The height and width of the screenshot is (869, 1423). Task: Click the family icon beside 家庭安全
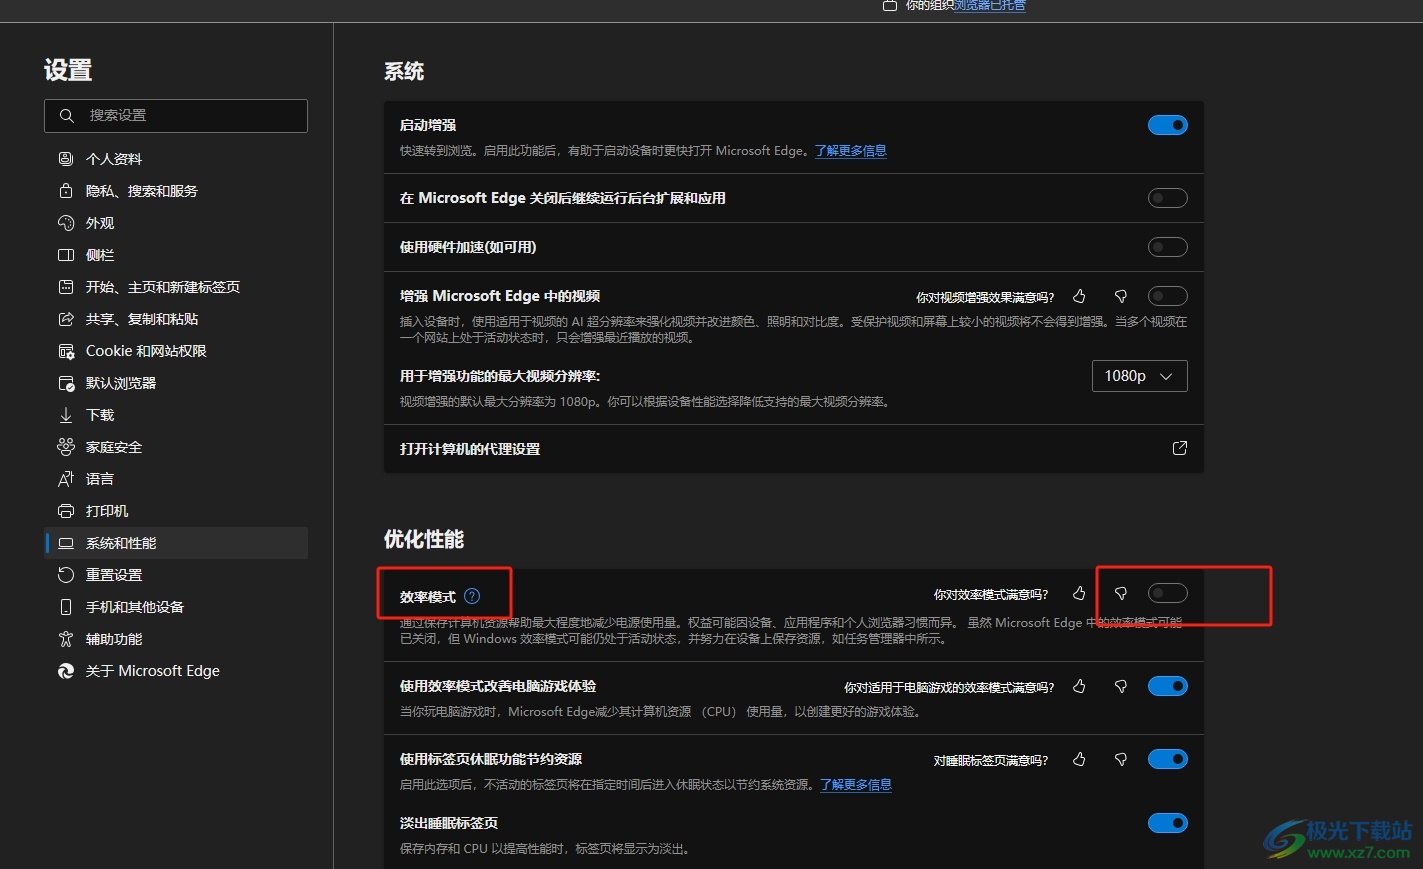pos(66,447)
